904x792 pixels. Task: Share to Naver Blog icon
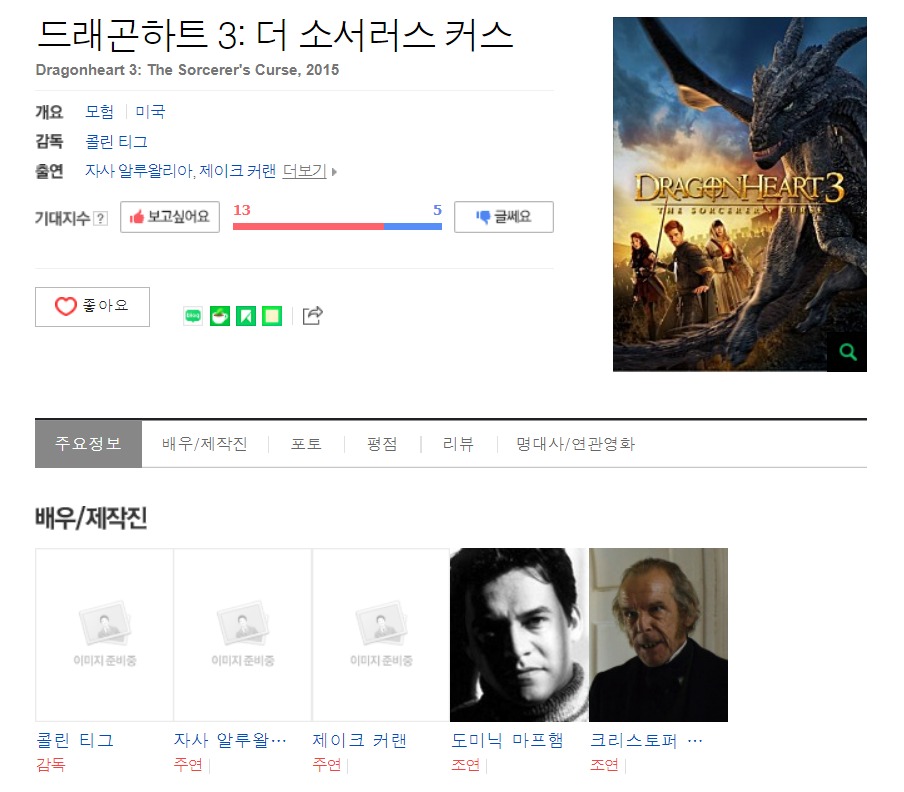click(193, 316)
